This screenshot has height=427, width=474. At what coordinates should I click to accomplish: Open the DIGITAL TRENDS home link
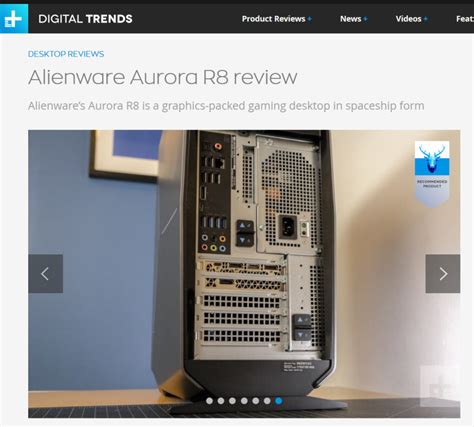click(x=85, y=19)
